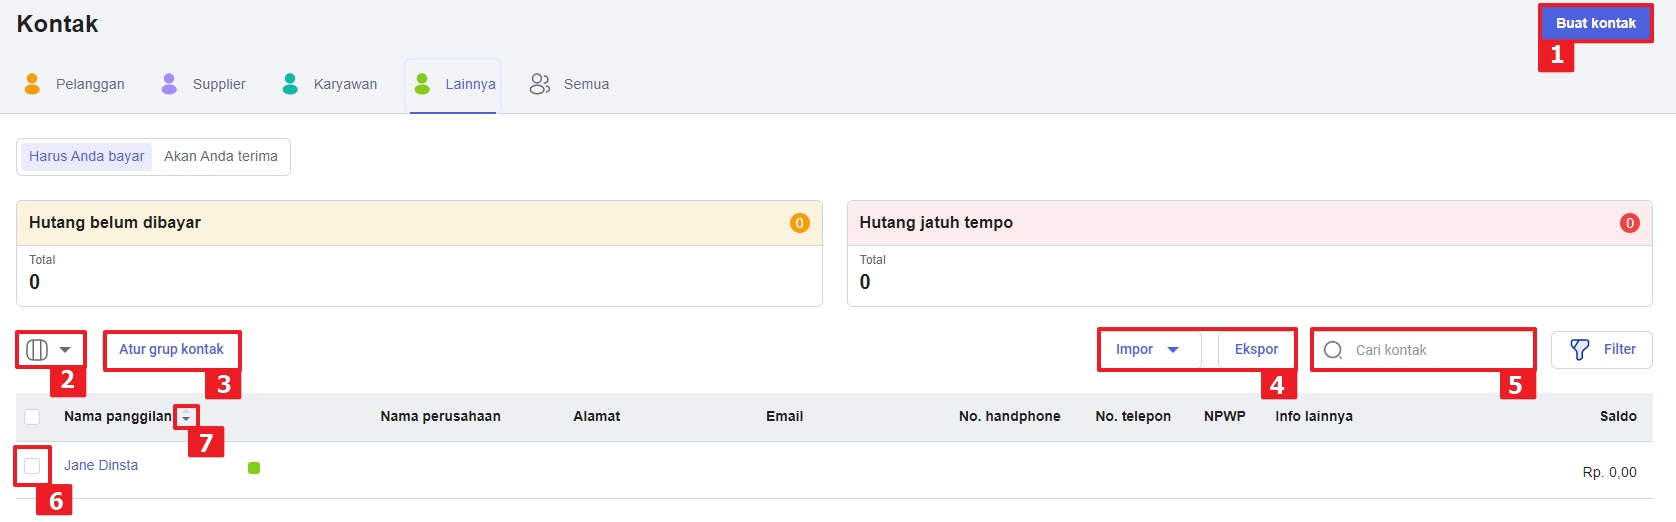The width and height of the screenshot is (1676, 522).
Task: Click the purple Supplier person icon
Action: pyautogui.click(x=169, y=84)
